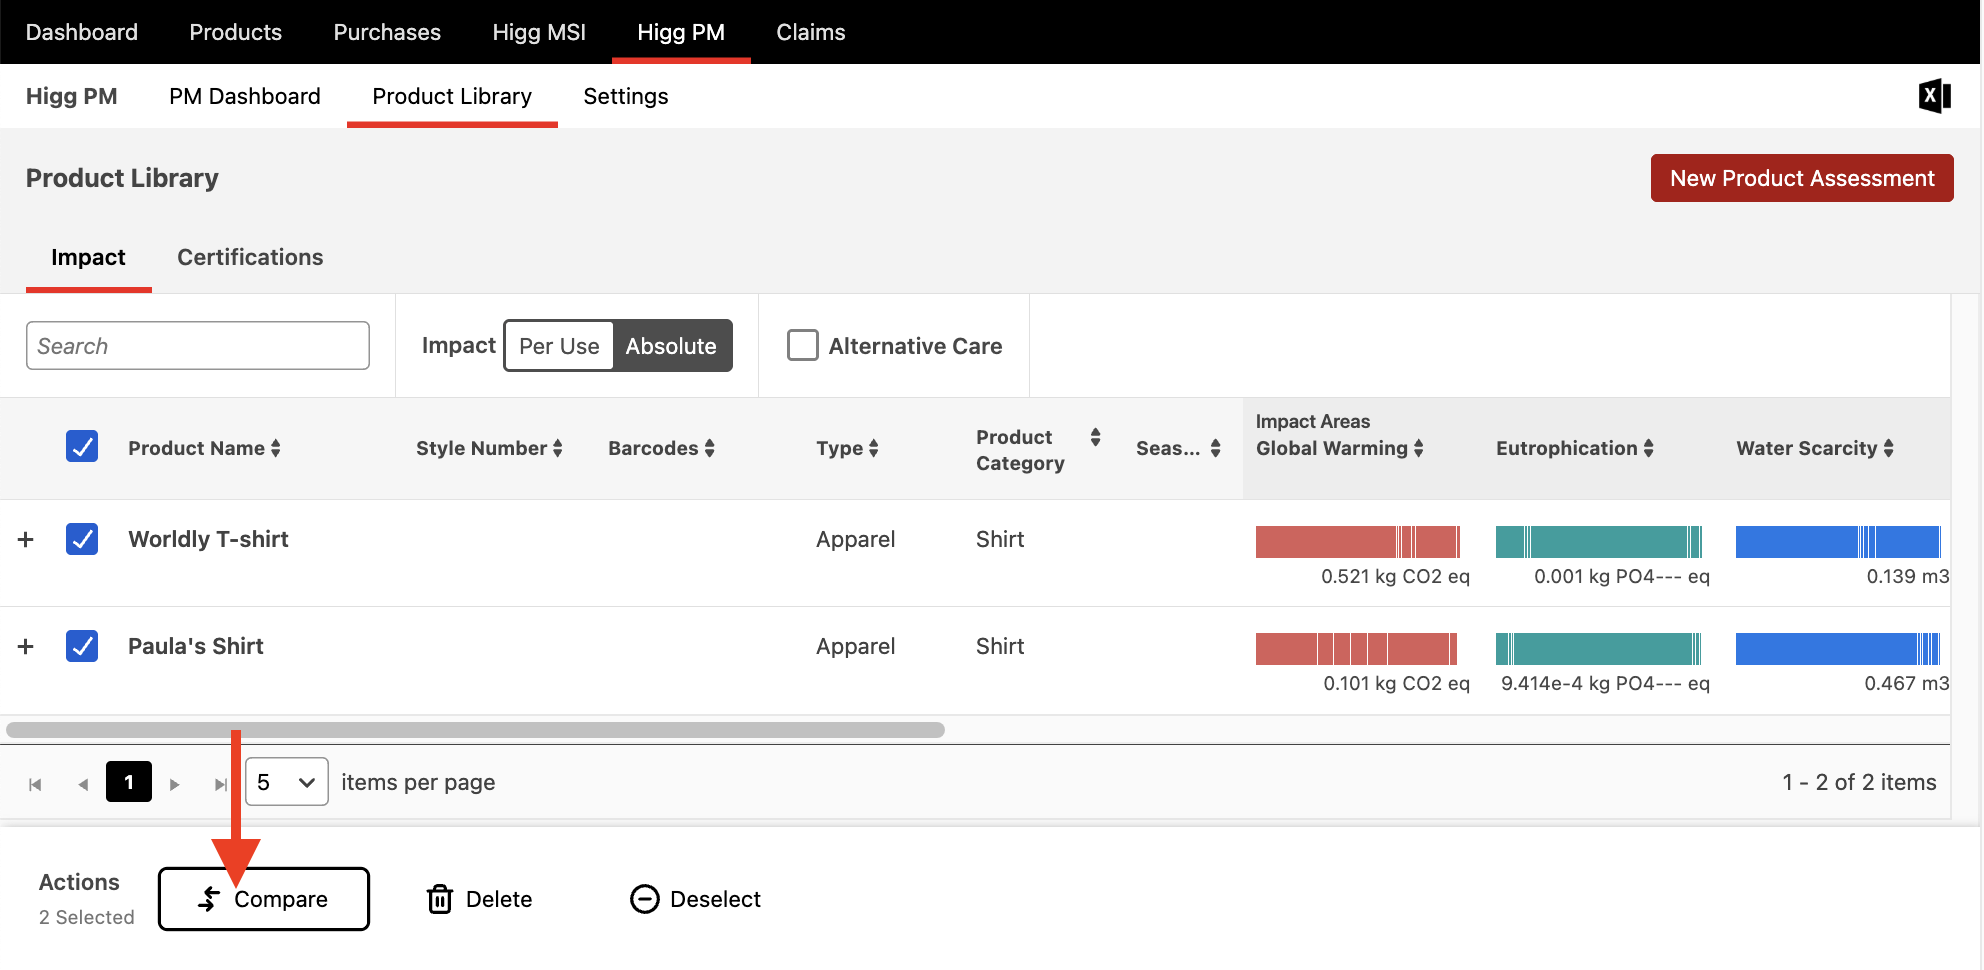Go to the next results page
The image size is (1984, 970).
pyautogui.click(x=175, y=784)
